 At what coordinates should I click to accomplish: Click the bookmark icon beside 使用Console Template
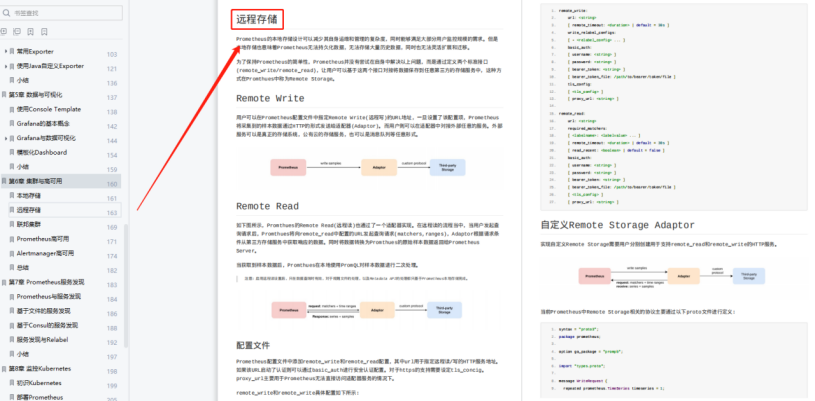click(x=12, y=109)
